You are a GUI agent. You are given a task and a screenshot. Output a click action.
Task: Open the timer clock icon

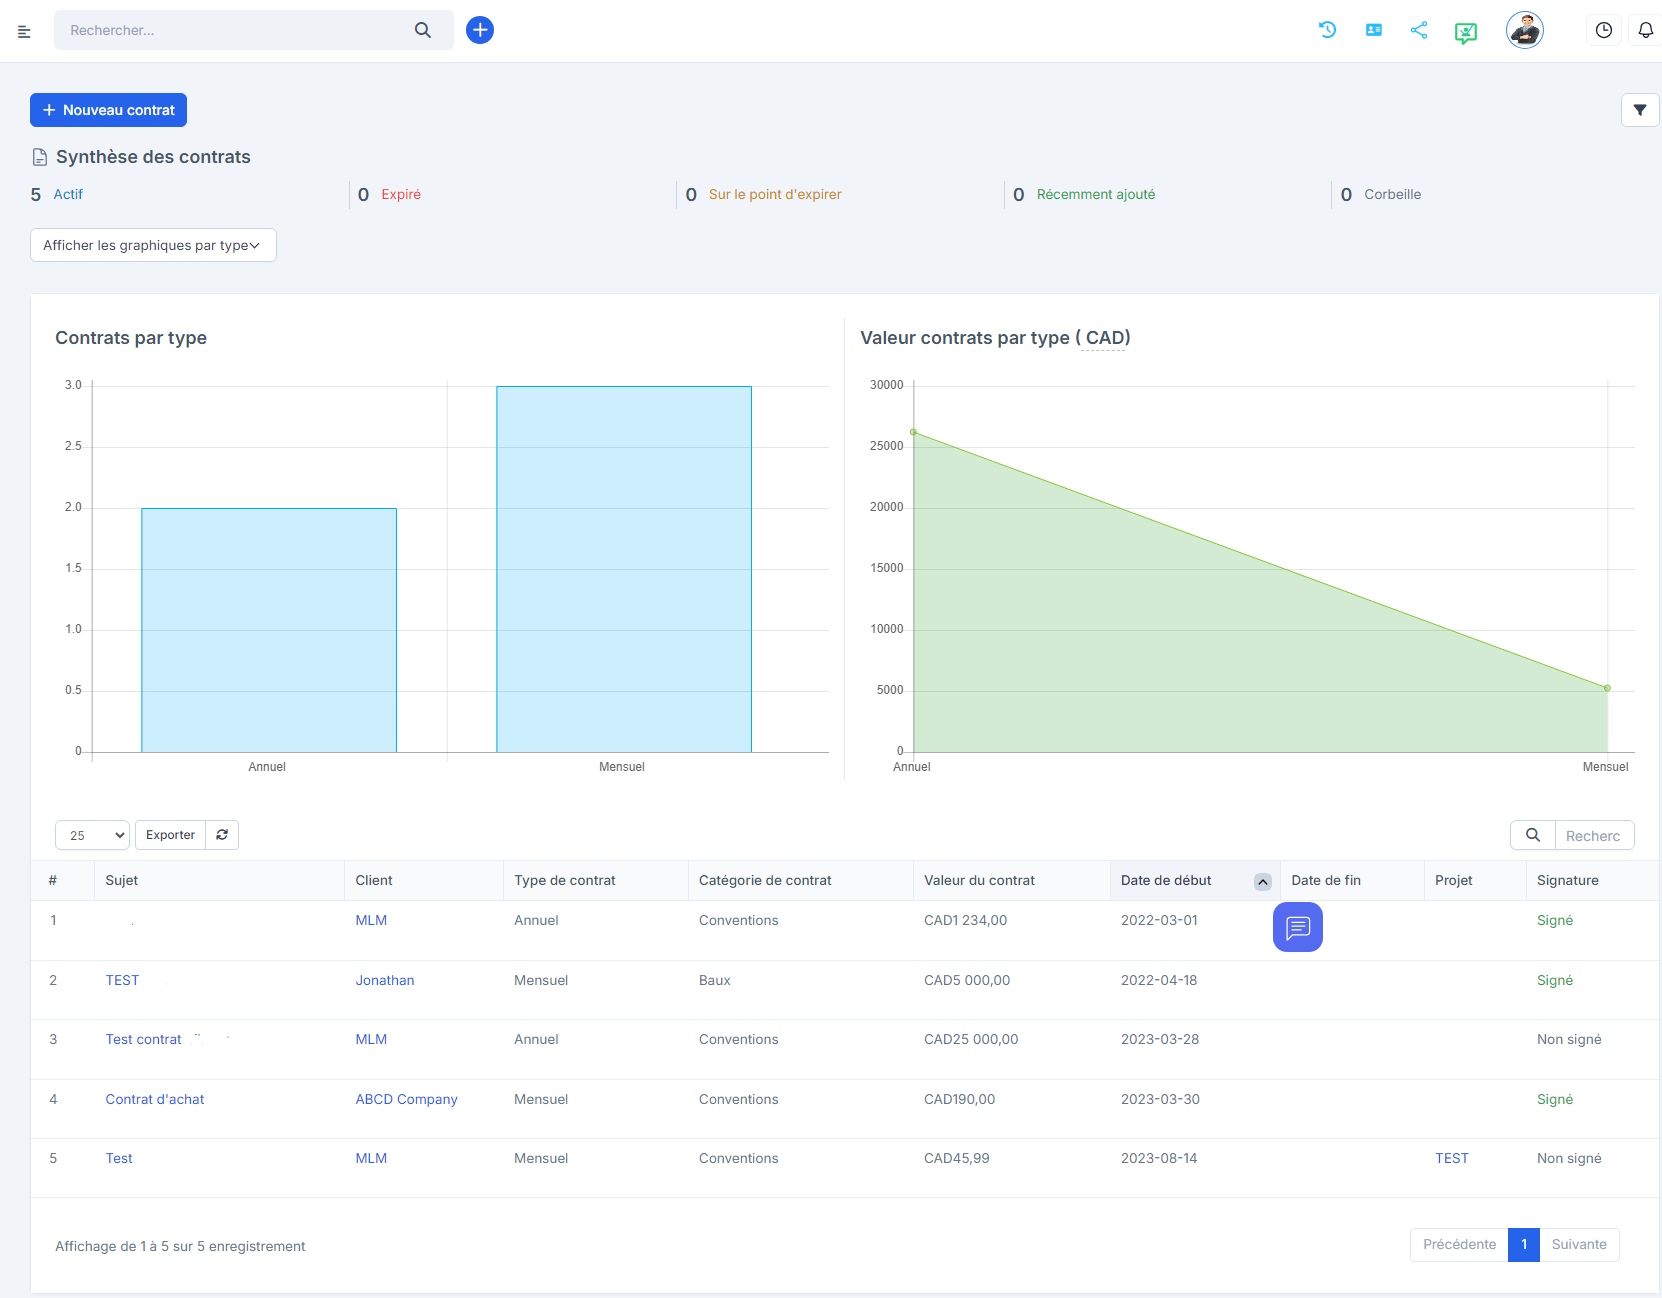pyautogui.click(x=1604, y=30)
